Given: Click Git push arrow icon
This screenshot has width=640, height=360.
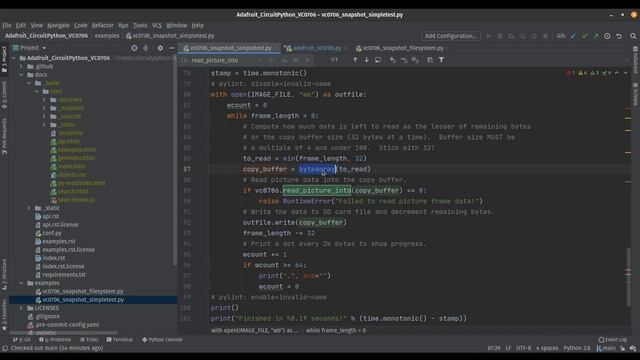Looking at the screenshot, I should pyautogui.click(x=596, y=36).
